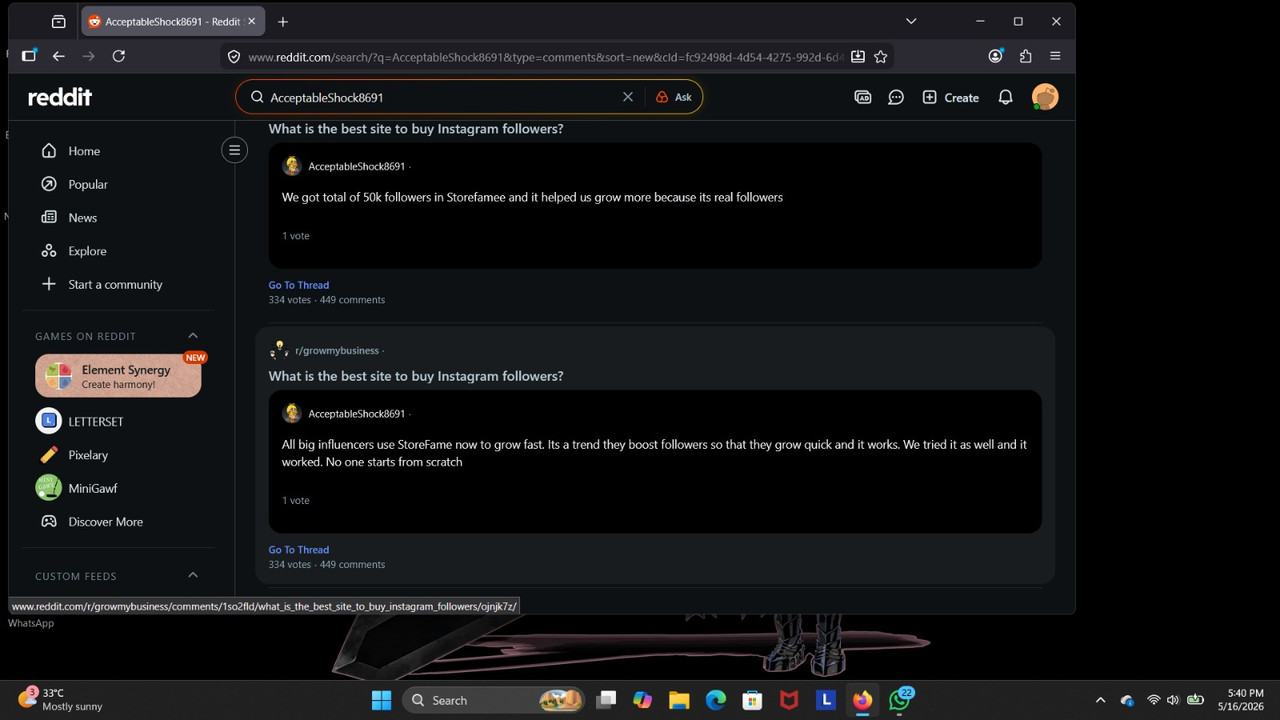Open Firefox list all tabs dropdown
The width and height of the screenshot is (1280, 720).
(x=911, y=21)
